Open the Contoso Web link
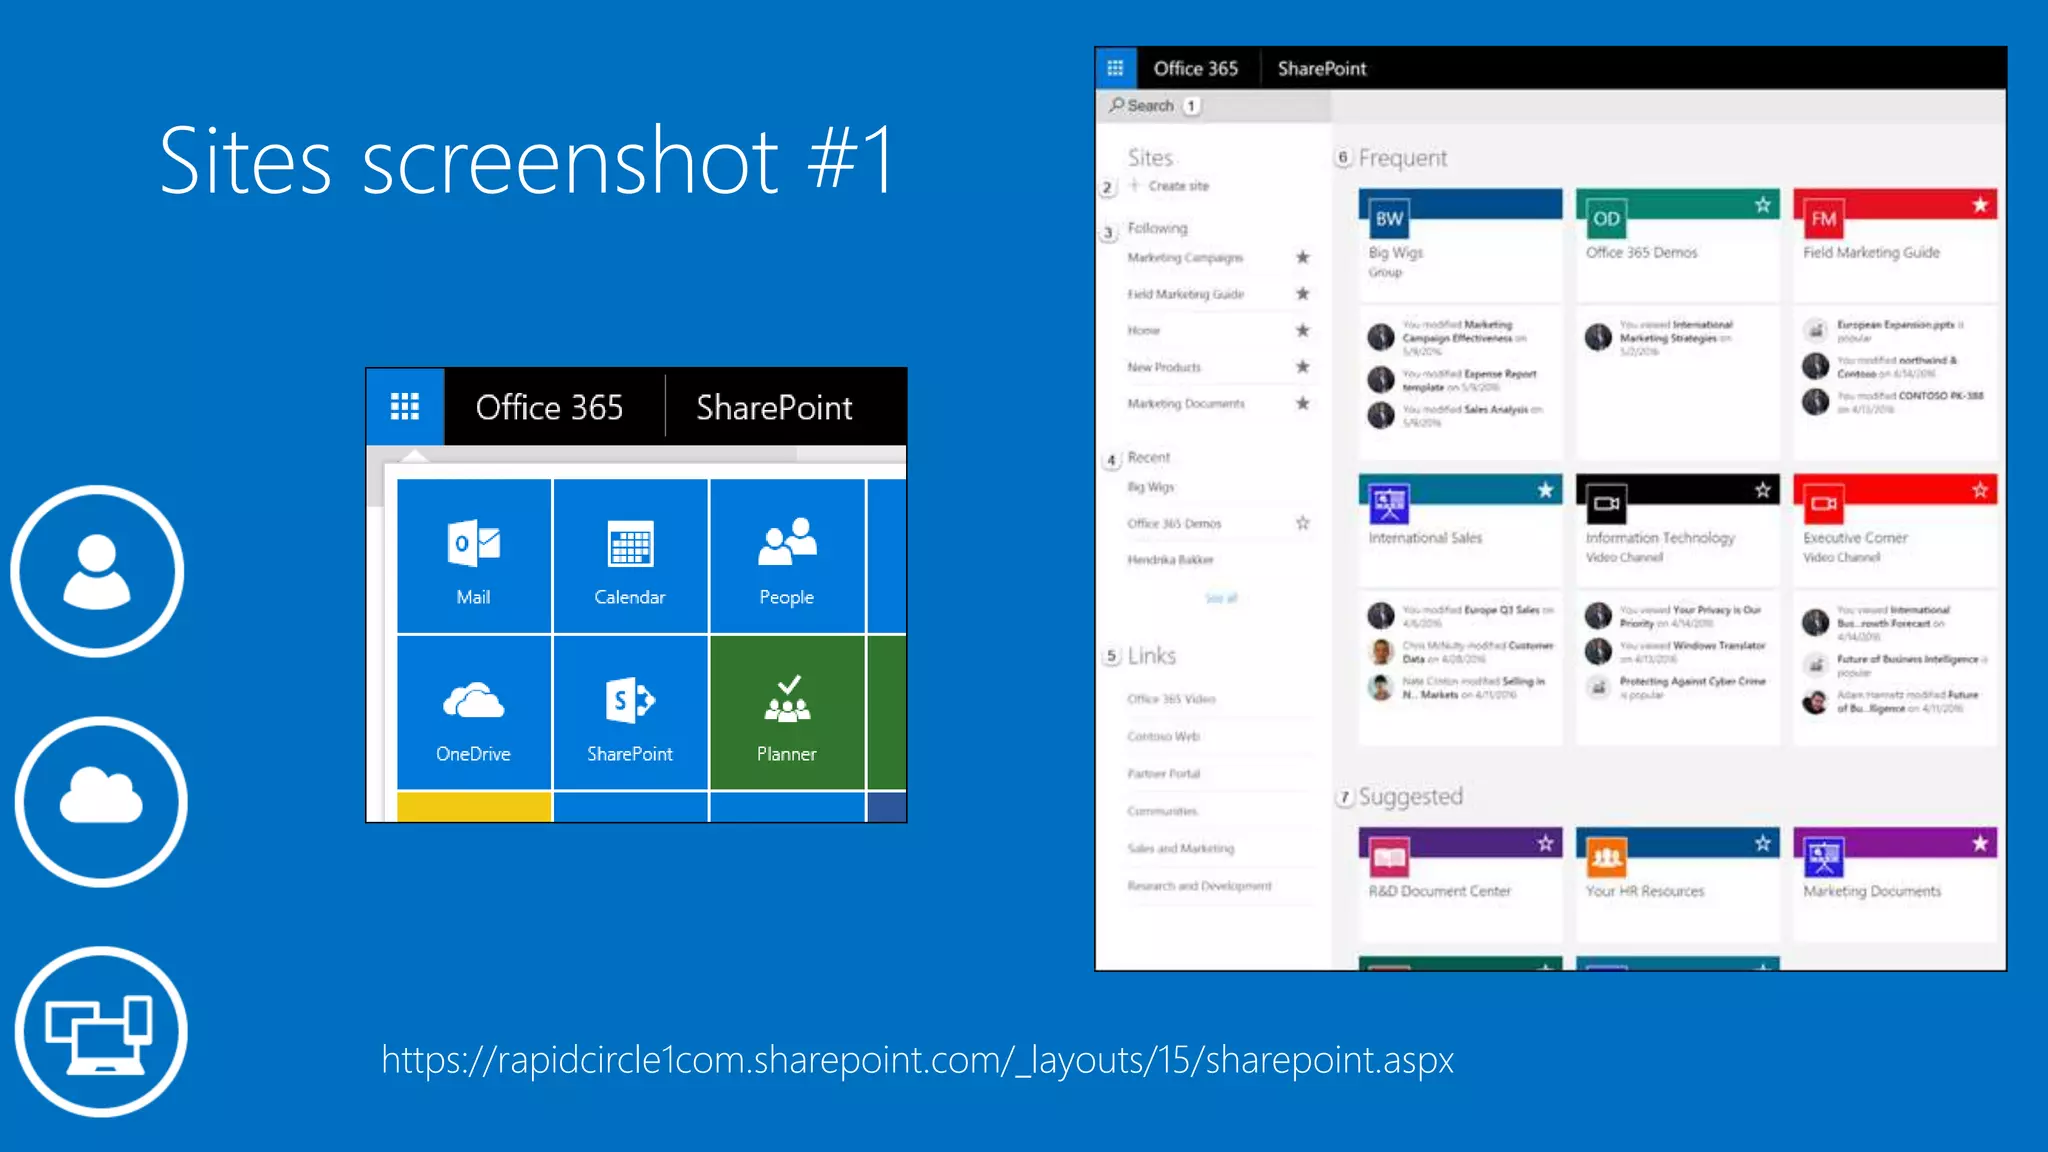This screenshot has height=1152, width=2048. coord(1163,736)
